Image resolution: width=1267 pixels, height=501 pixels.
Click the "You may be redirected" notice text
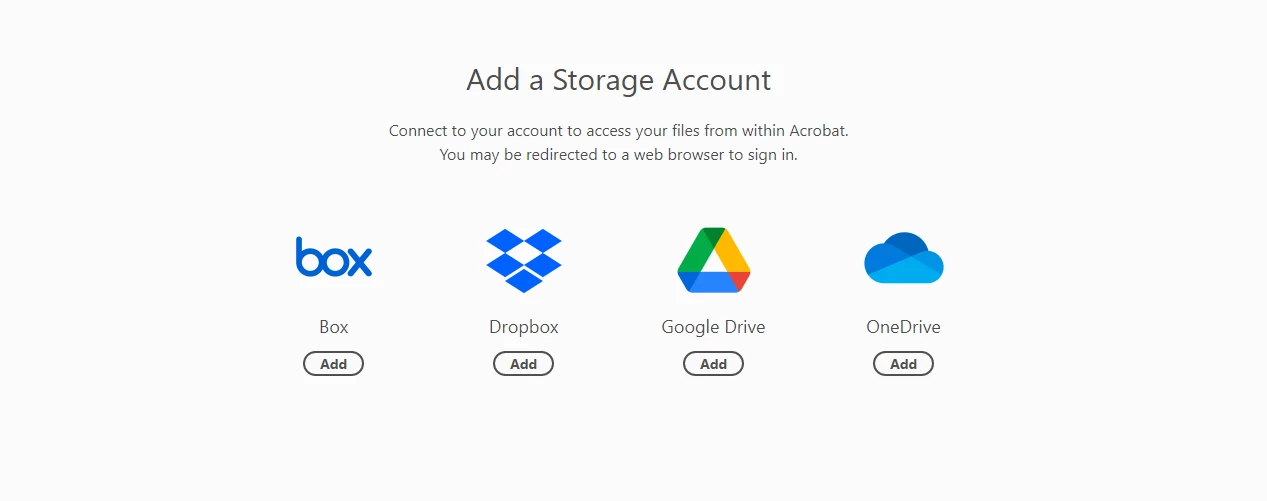619,155
